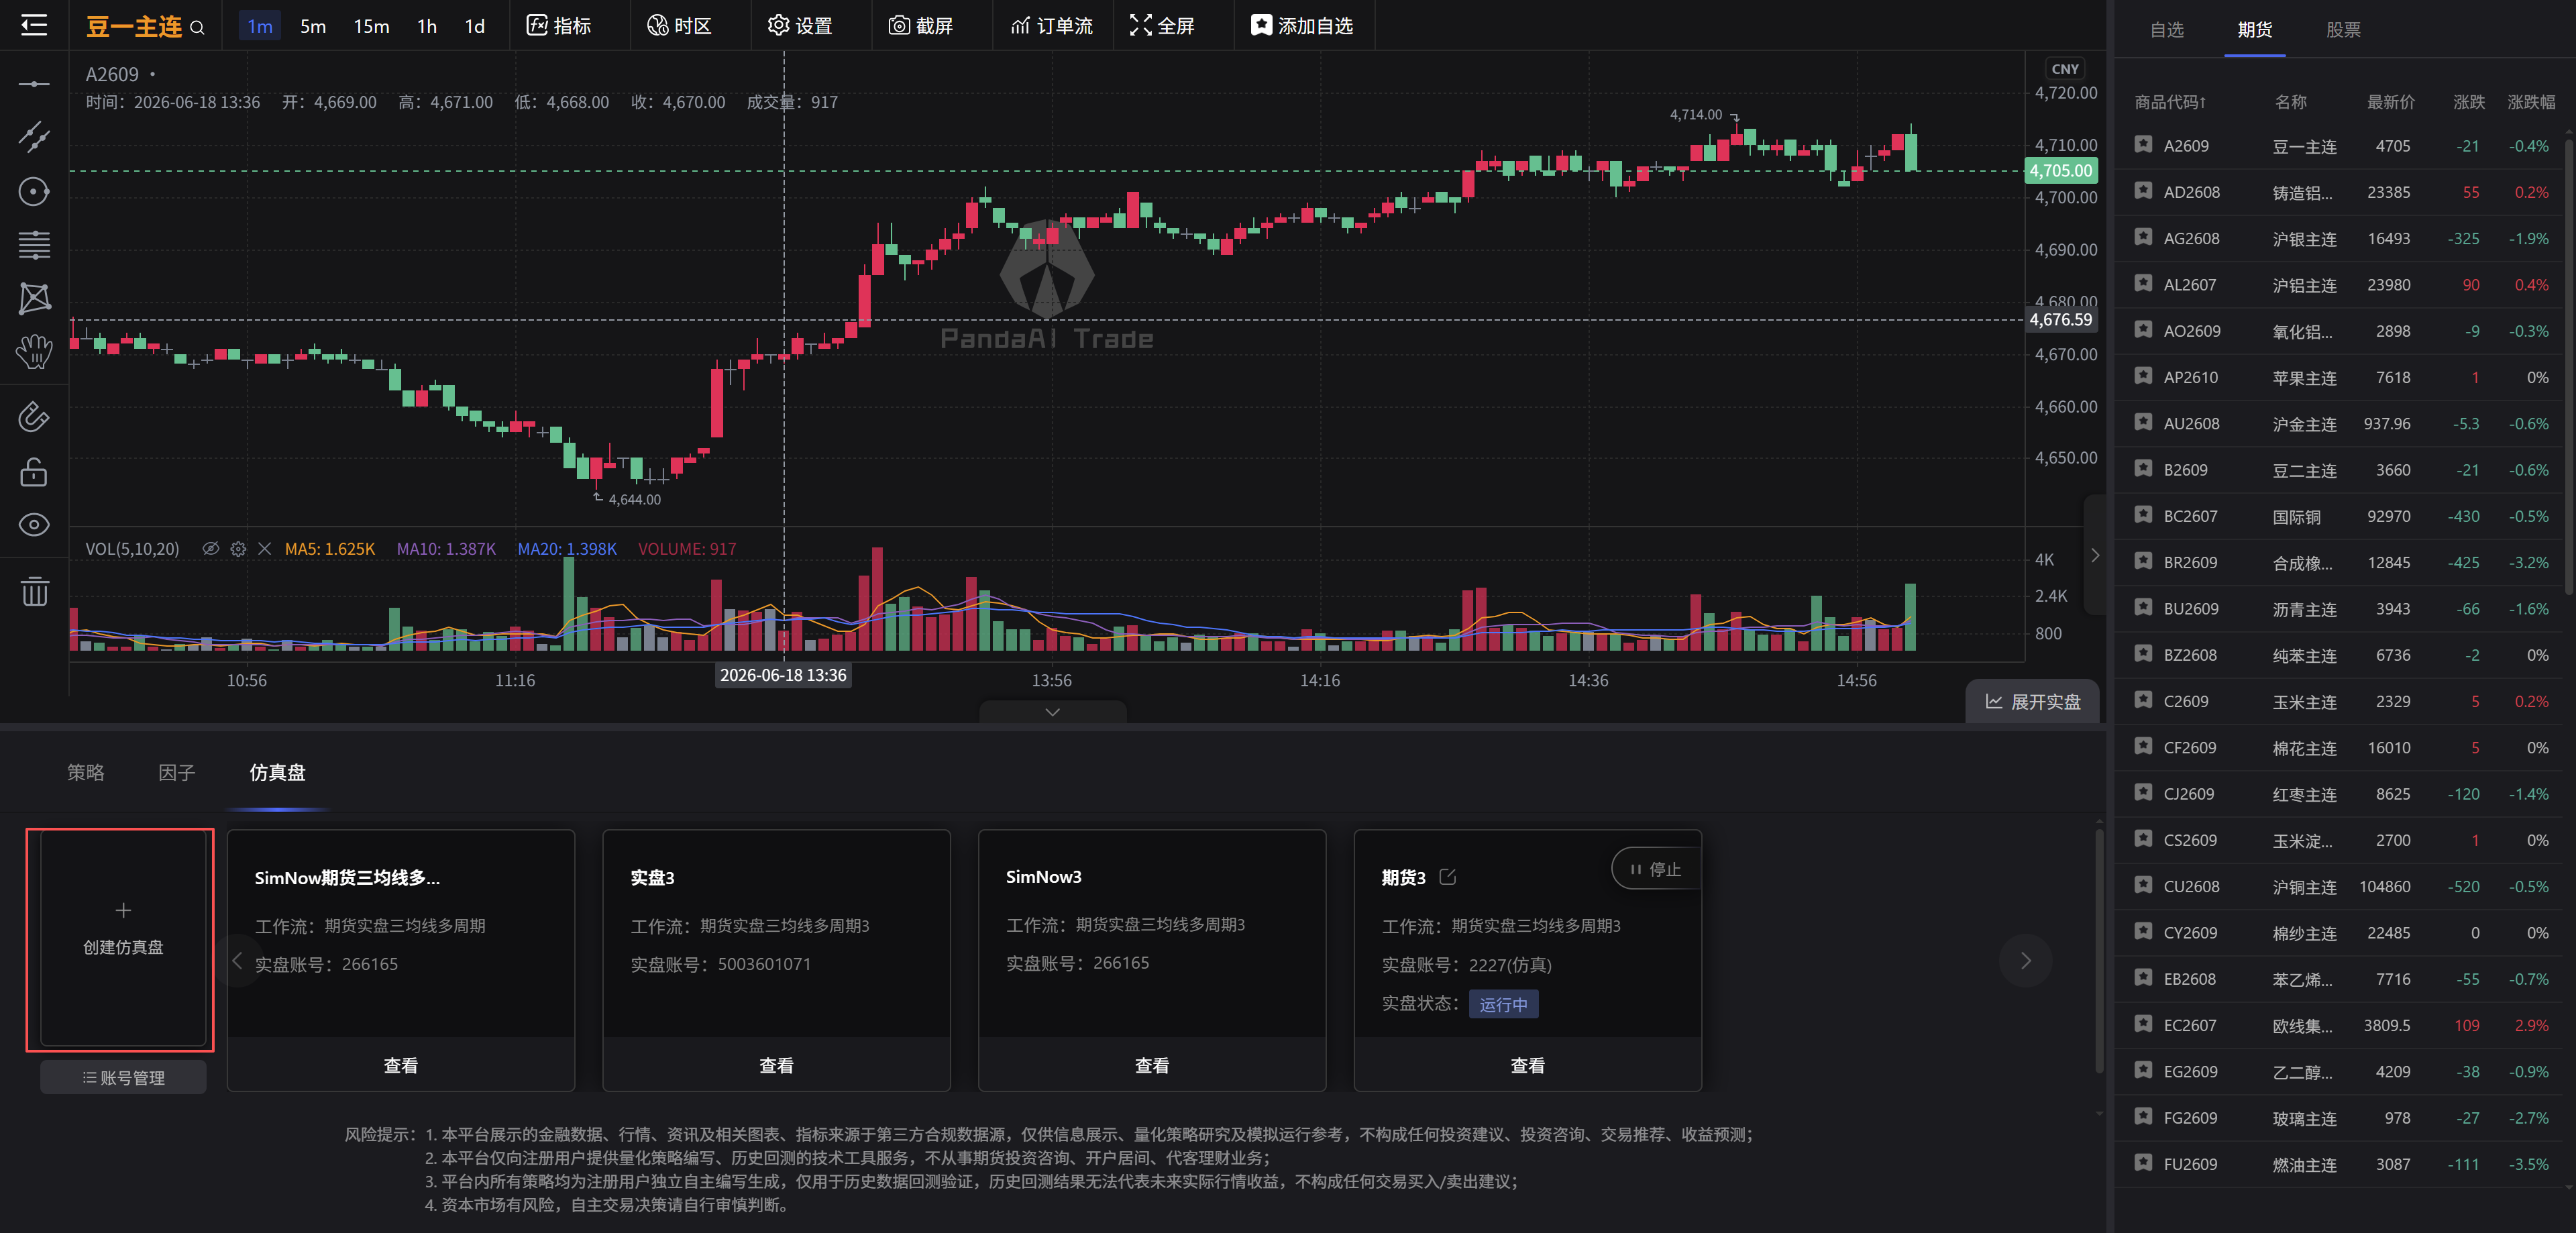Image resolution: width=2576 pixels, height=1233 pixels.
Task: Switch chart to 全屏 fullscreen
Action: (1162, 26)
